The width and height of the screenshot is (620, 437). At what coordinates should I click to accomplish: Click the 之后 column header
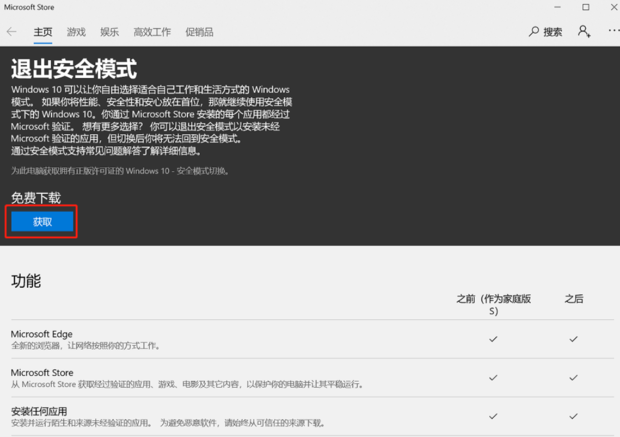(x=574, y=299)
